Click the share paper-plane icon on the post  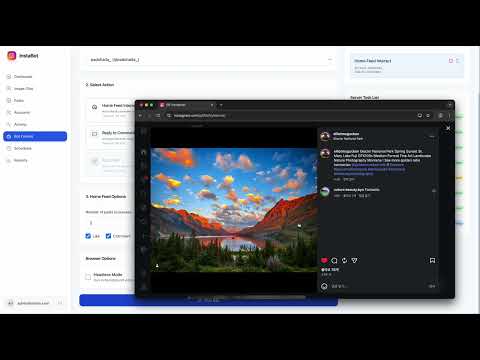coord(354,260)
